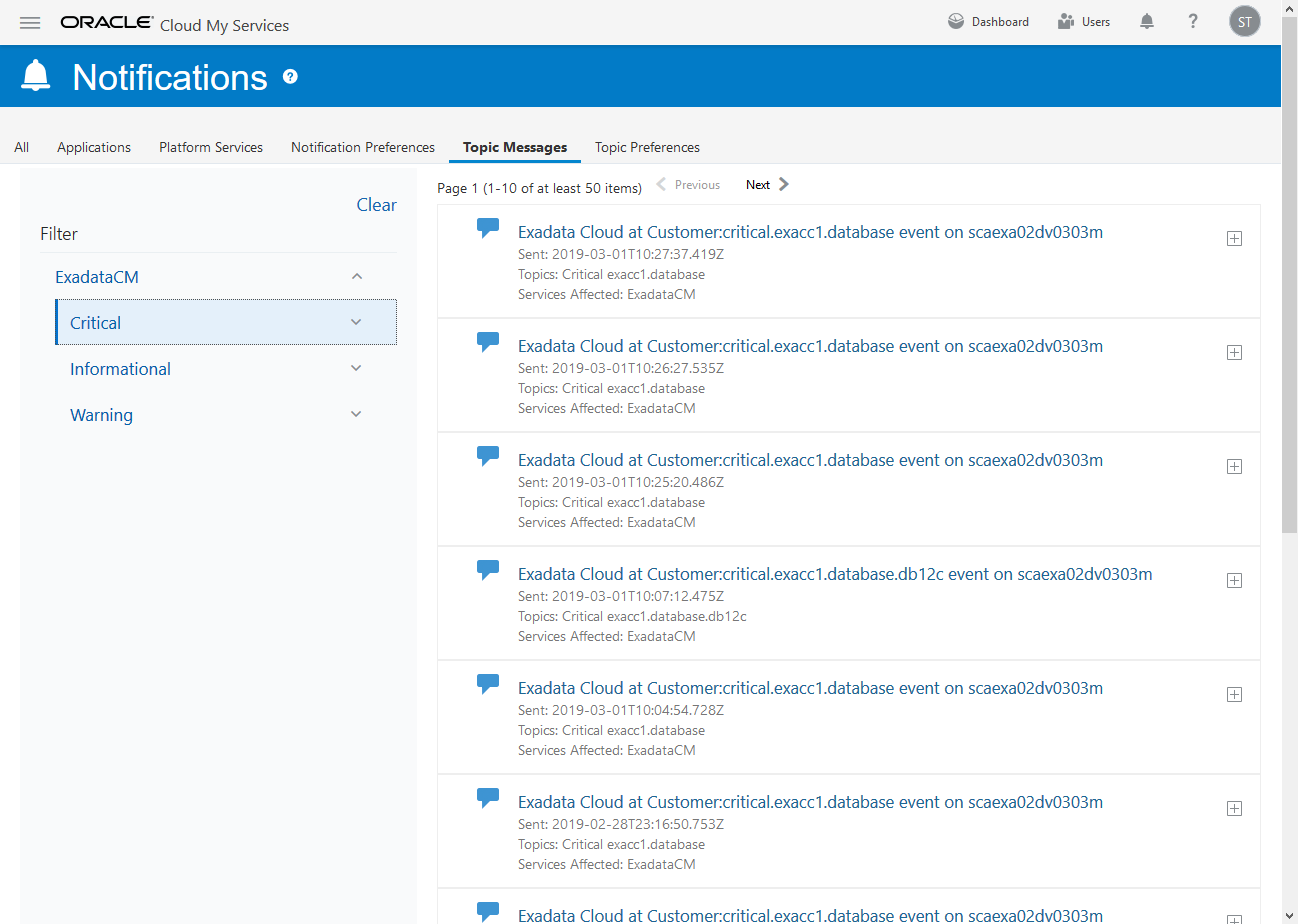Screen dimensions: 1298x924
Task: Expand message sent at 2019-02-28T23:16:50.753Z
Action: pos(1234,808)
